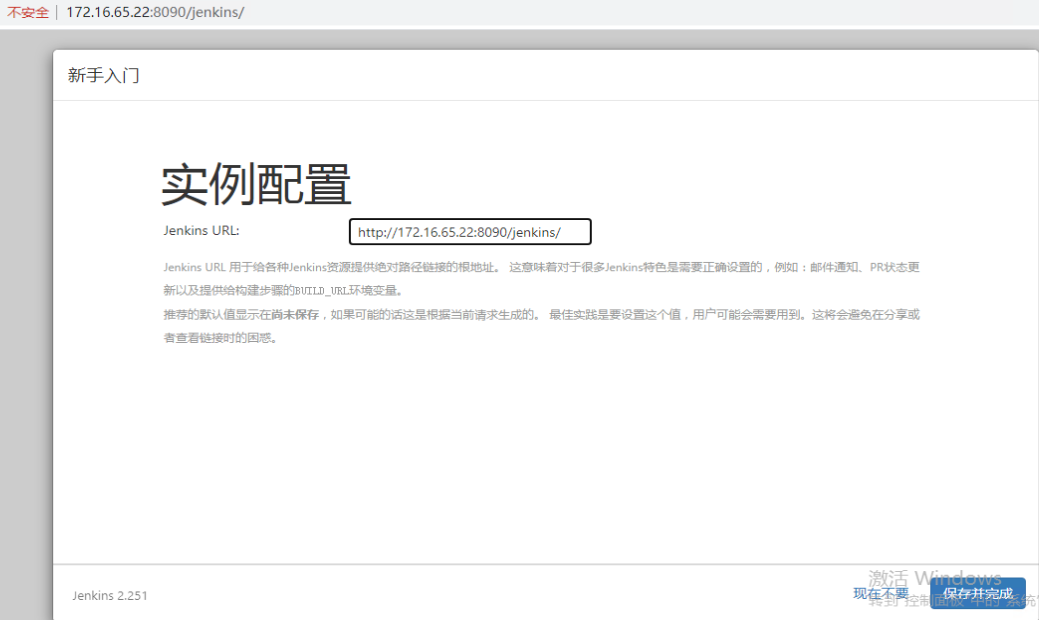The image size is (1039, 620).
Task: Click the 保存并完成 button
Action: 977,593
